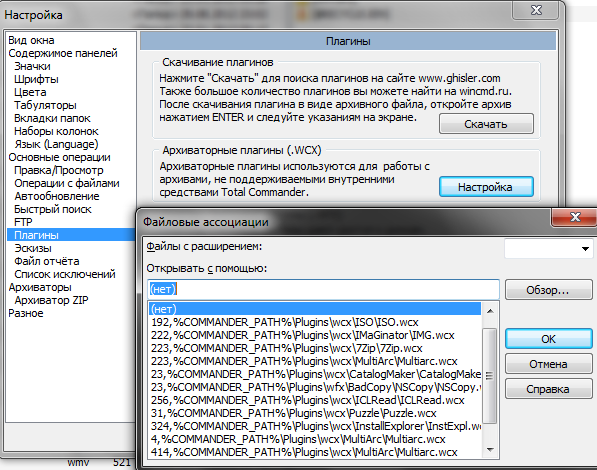This screenshot has height=470, width=597.
Task: Click the plugin list scroll up arrow
Action: [490, 311]
